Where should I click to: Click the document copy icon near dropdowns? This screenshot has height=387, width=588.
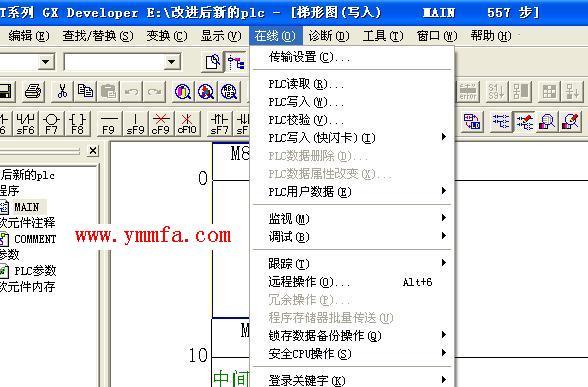click(x=213, y=62)
